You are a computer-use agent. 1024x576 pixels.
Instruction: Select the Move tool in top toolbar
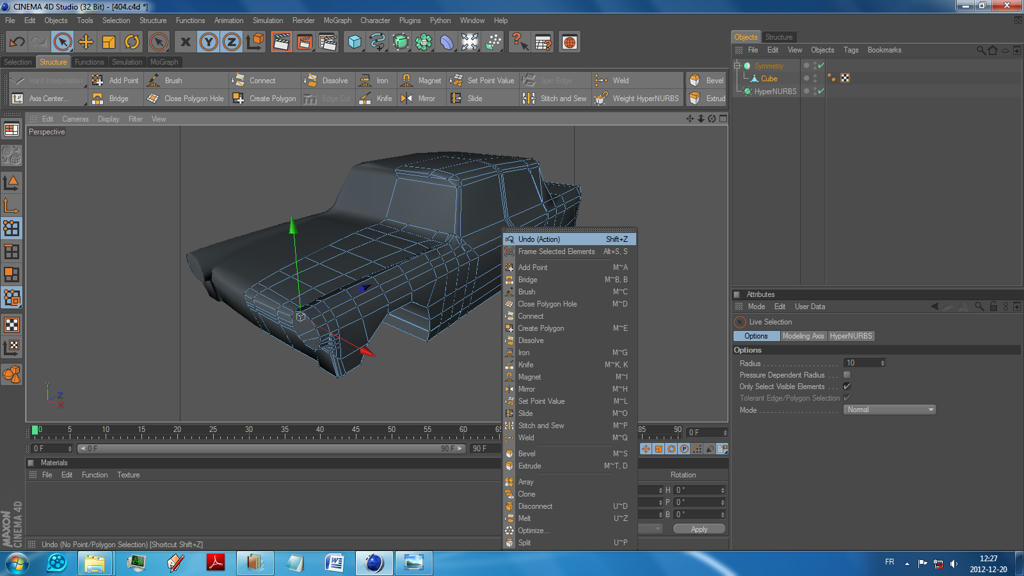click(85, 42)
